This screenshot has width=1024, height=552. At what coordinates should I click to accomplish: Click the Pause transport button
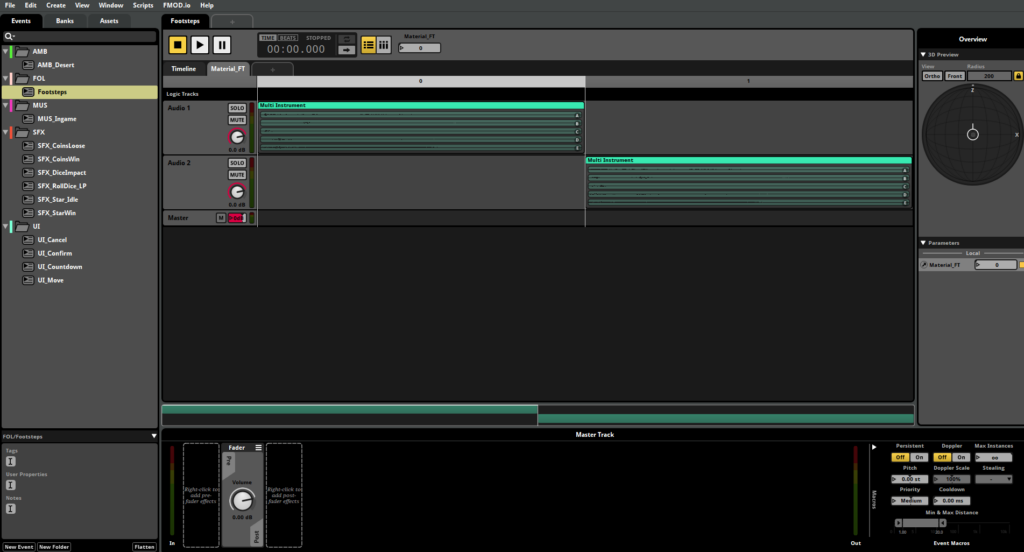(x=222, y=44)
